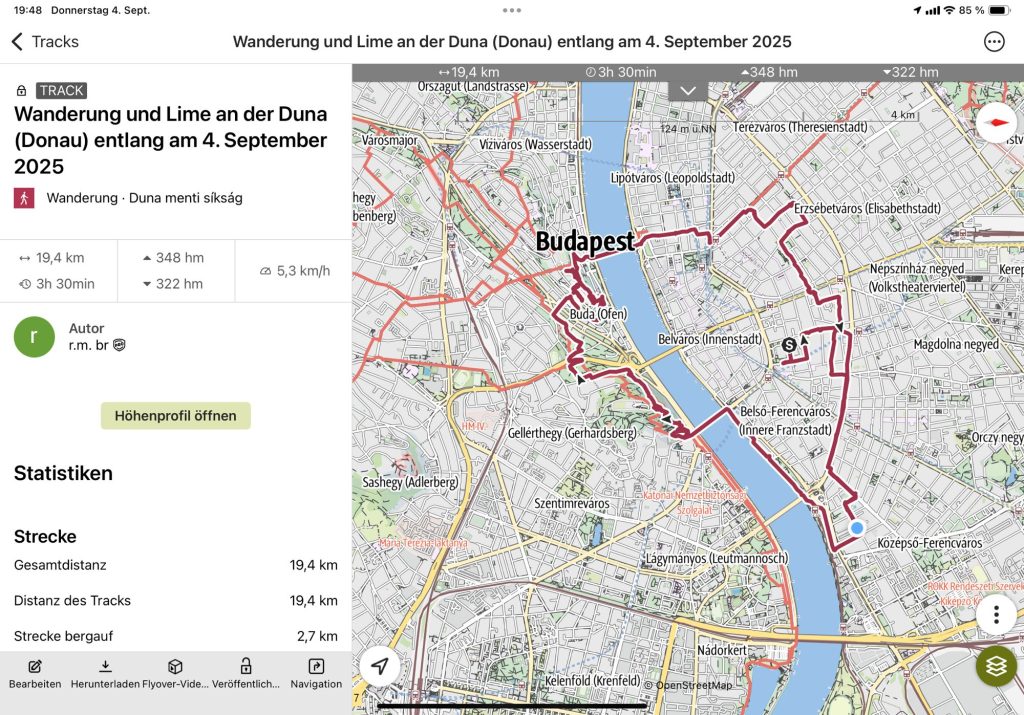1024x715 pixels.
Task: Click Höhenprofil öffnen button
Action: (175, 416)
